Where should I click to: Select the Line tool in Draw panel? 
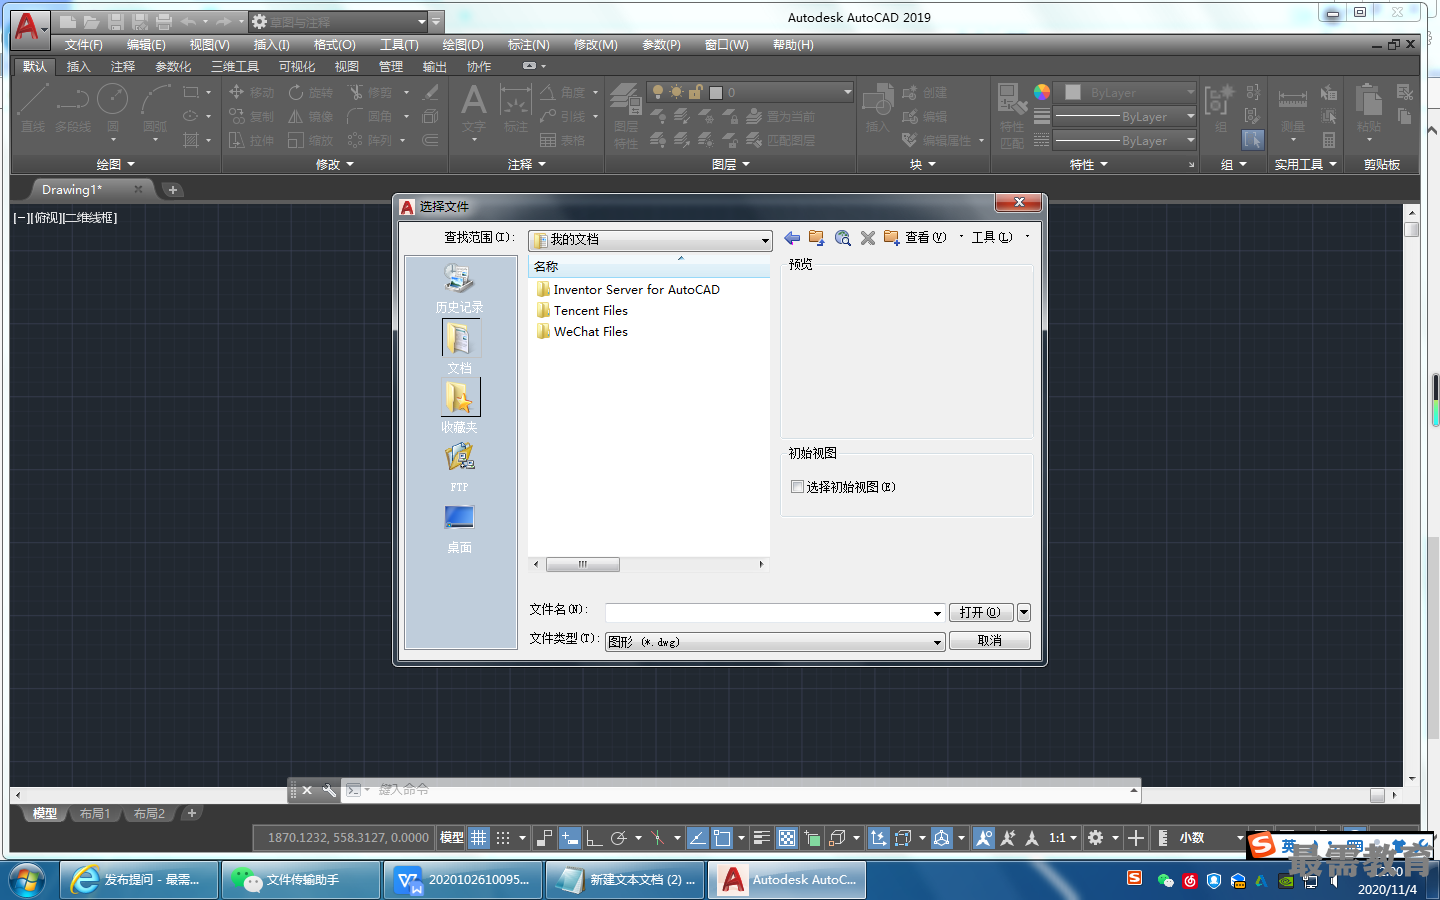click(33, 108)
